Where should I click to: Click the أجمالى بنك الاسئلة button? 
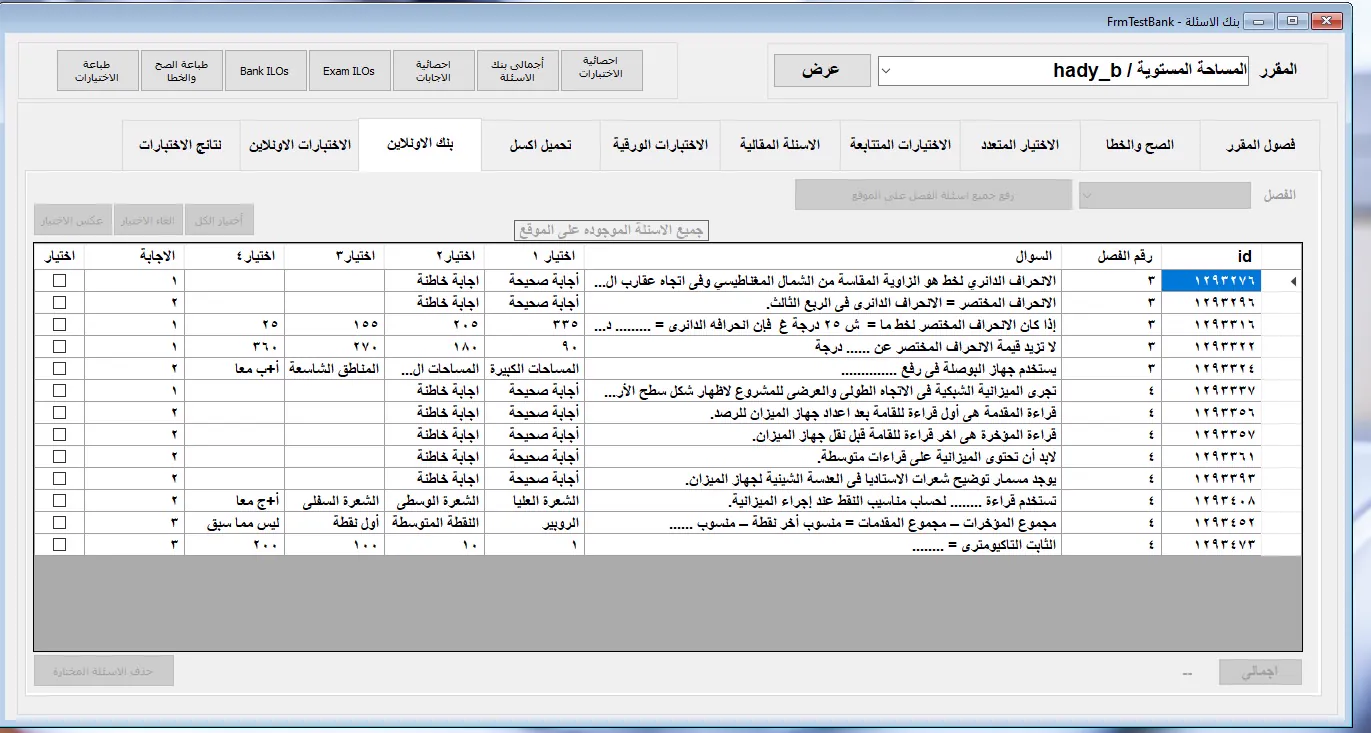[x=517, y=71]
